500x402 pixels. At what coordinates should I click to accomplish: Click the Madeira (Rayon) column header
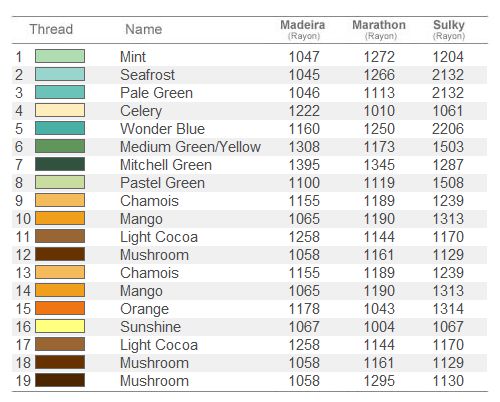[303, 29]
